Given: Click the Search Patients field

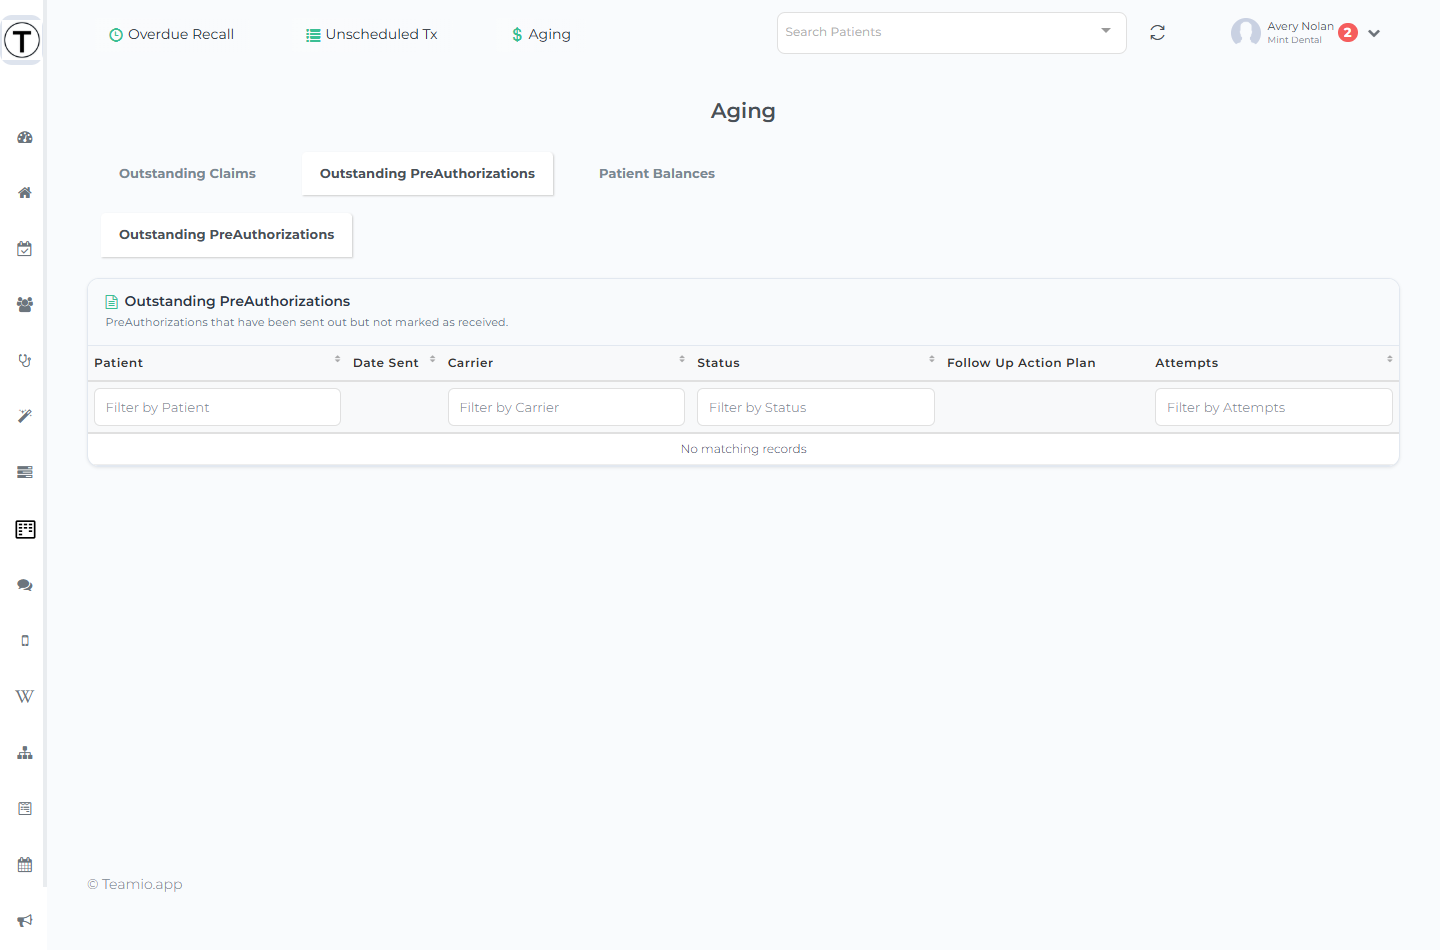Looking at the screenshot, I should [x=952, y=33].
